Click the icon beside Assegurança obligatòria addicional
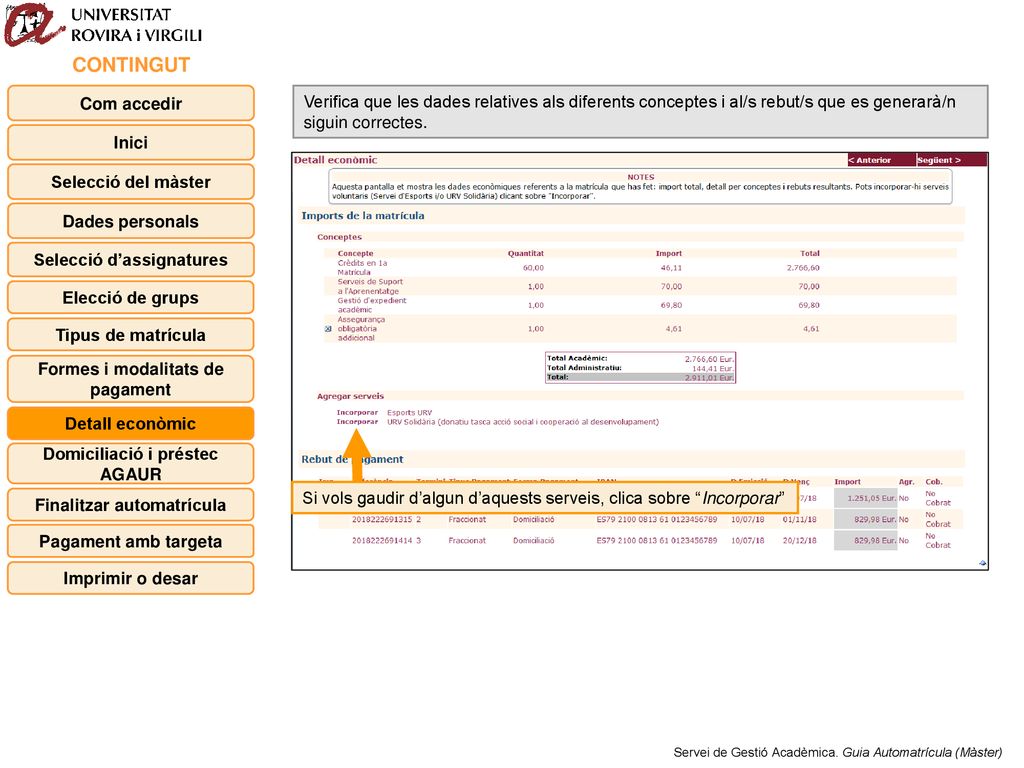This screenshot has width=1024, height=768. pyautogui.click(x=328, y=329)
